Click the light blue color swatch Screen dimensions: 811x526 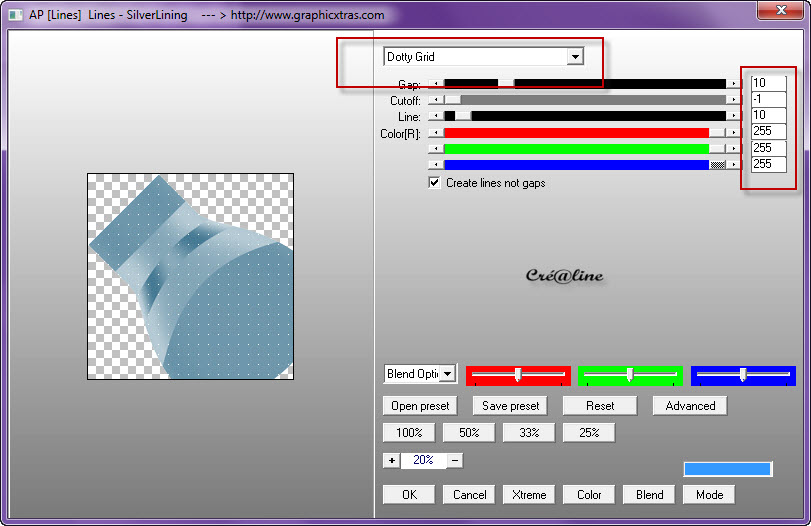point(728,469)
